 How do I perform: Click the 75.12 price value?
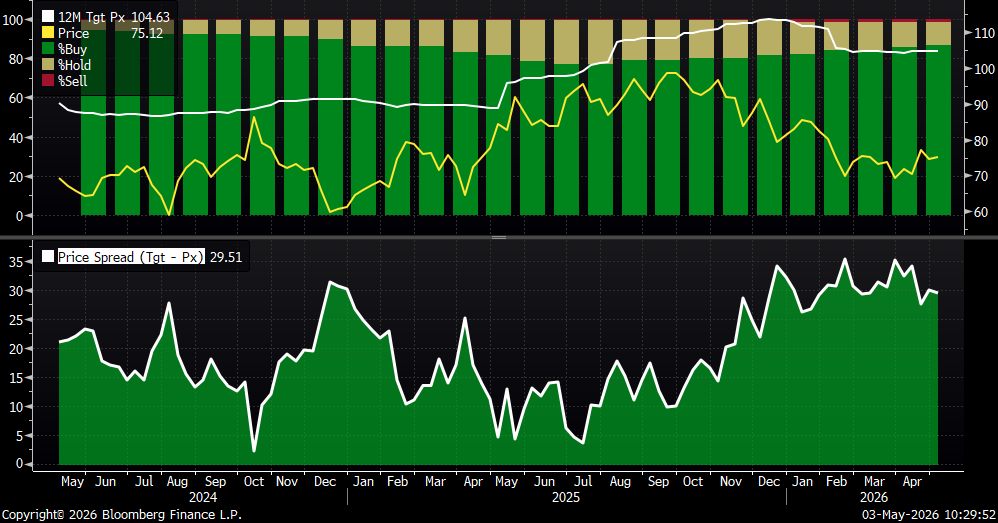146,33
